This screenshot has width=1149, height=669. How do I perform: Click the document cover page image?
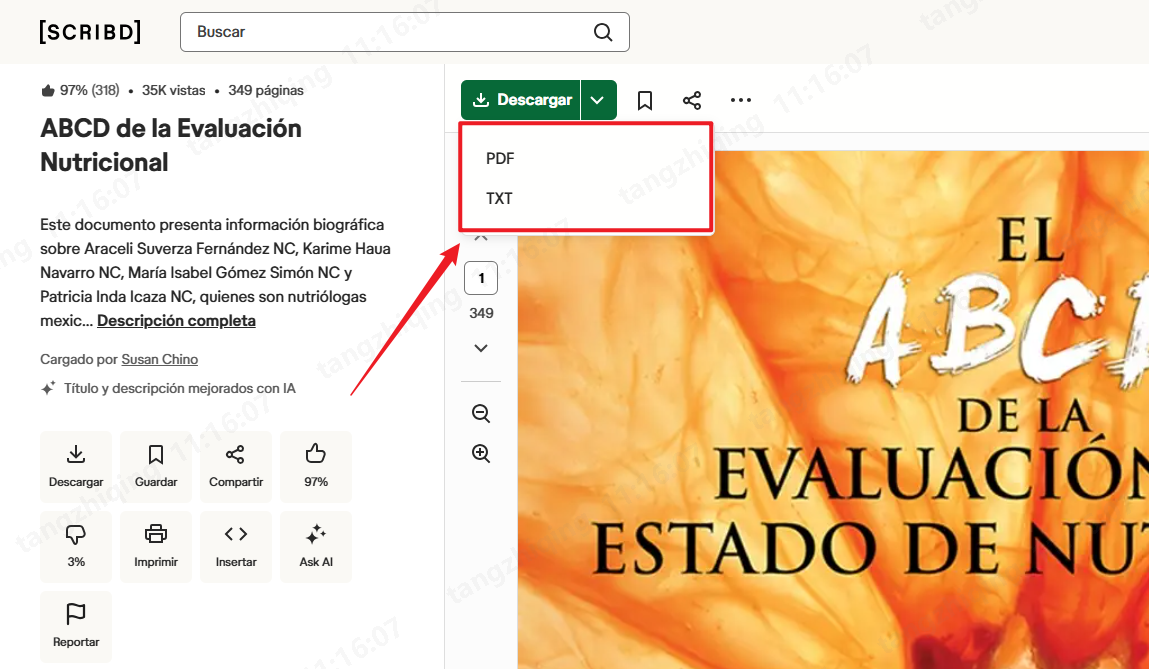pyautogui.click(x=833, y=410)
